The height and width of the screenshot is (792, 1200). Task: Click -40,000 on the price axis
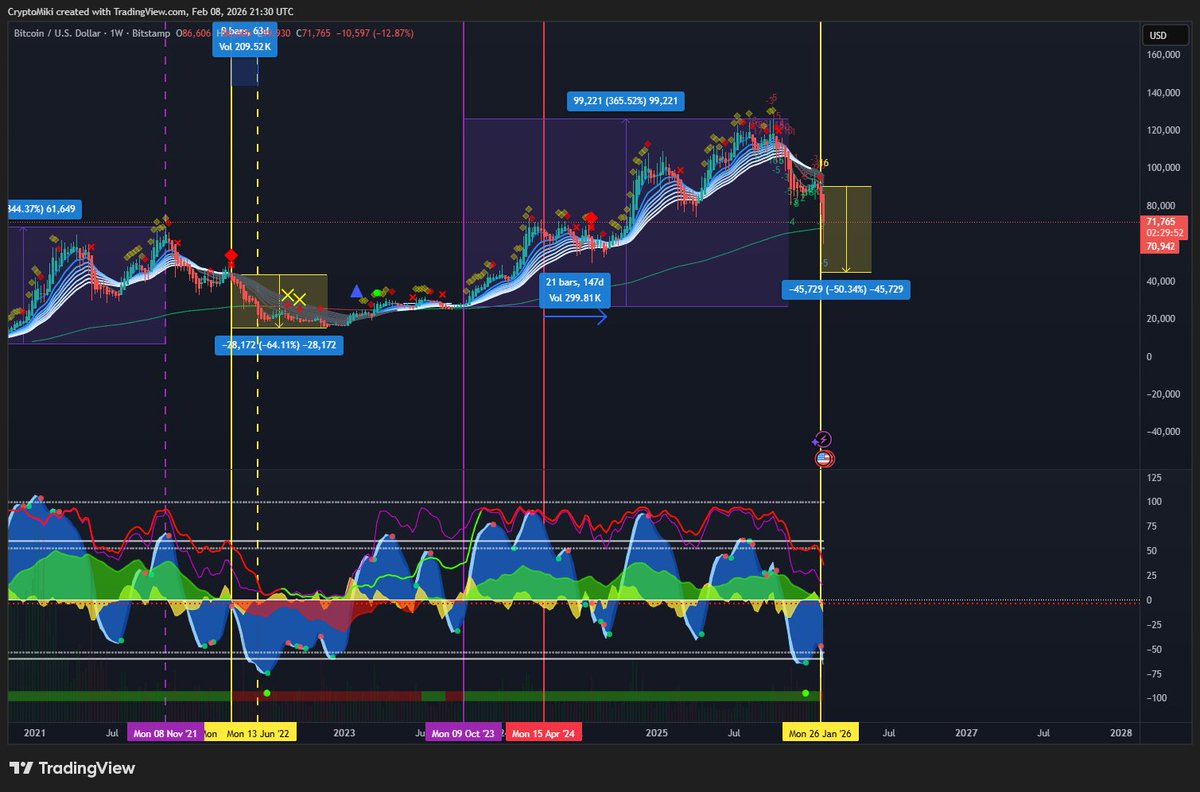coord(1162,432)
